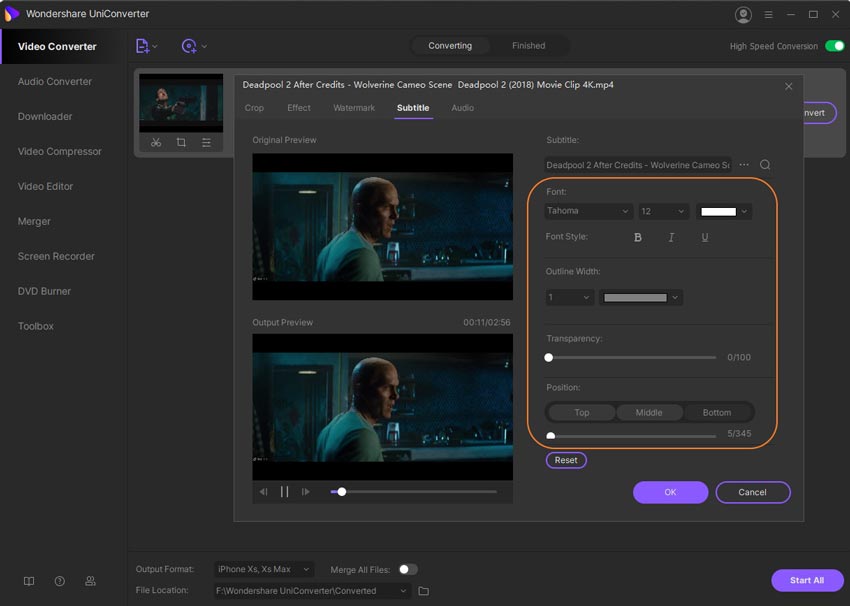
Task: Open DVD Burner in sidebar
Action: pyautogui.click(x=44, y=291)
